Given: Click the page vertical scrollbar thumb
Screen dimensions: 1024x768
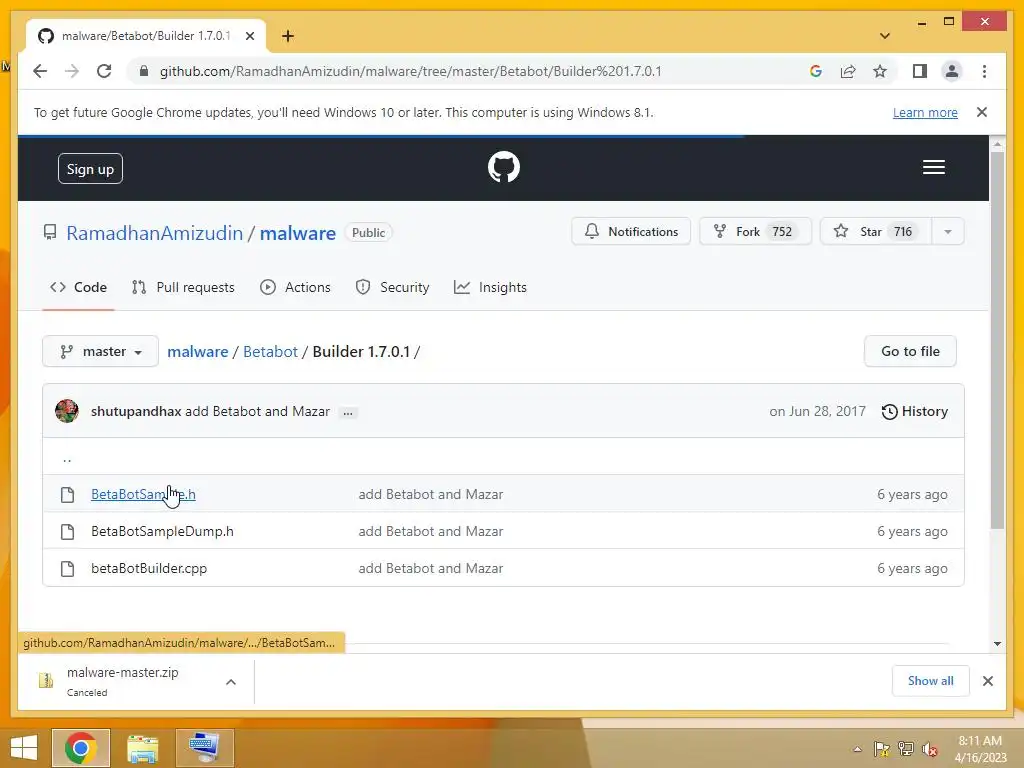Looking at the screenshot, I should coord(997,340).
